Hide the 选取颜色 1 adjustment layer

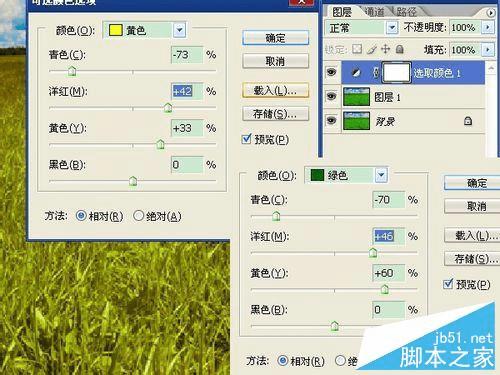tap(331, 72)
